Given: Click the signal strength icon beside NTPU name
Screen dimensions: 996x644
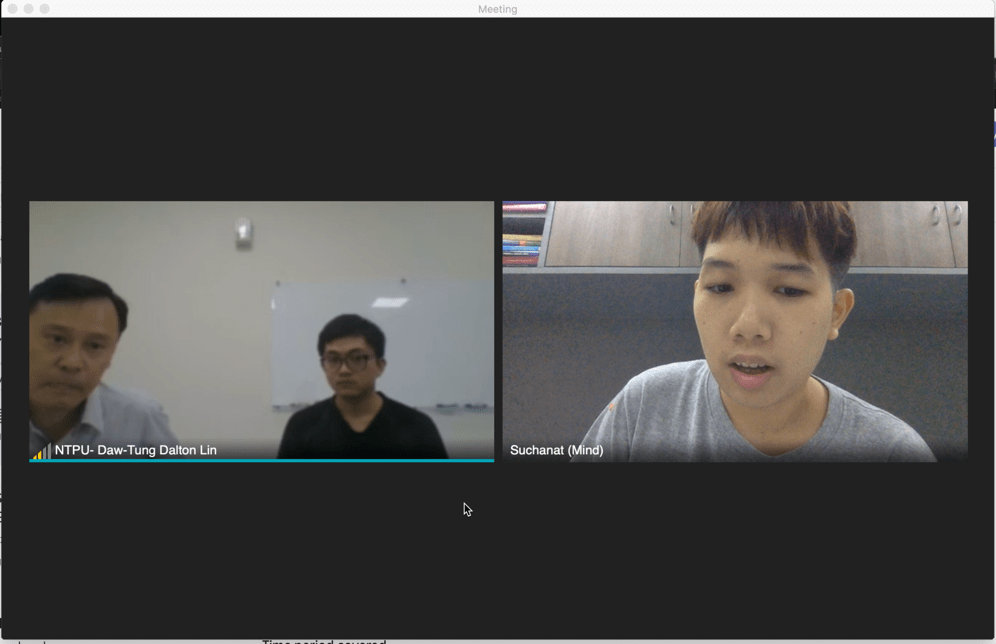Looking at the screenshot, I should click(42, 452).
